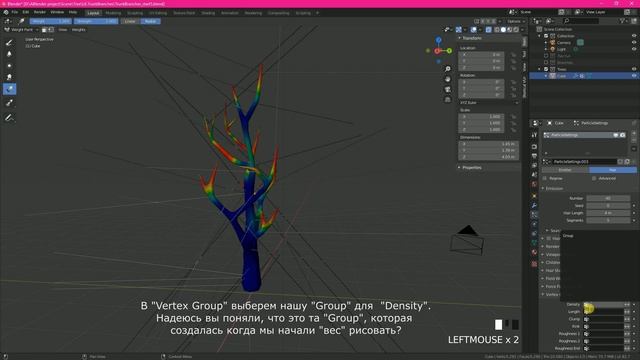Adjust the Weight slider in header
Viewport: 640px width, 360px height.
(x=51, y=21)
